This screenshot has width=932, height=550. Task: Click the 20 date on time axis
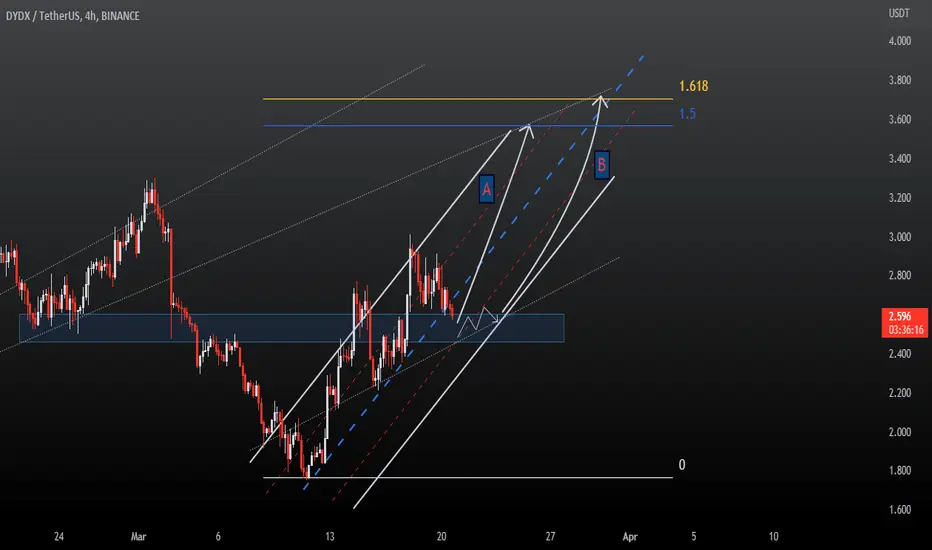click(x=442, y=537)
